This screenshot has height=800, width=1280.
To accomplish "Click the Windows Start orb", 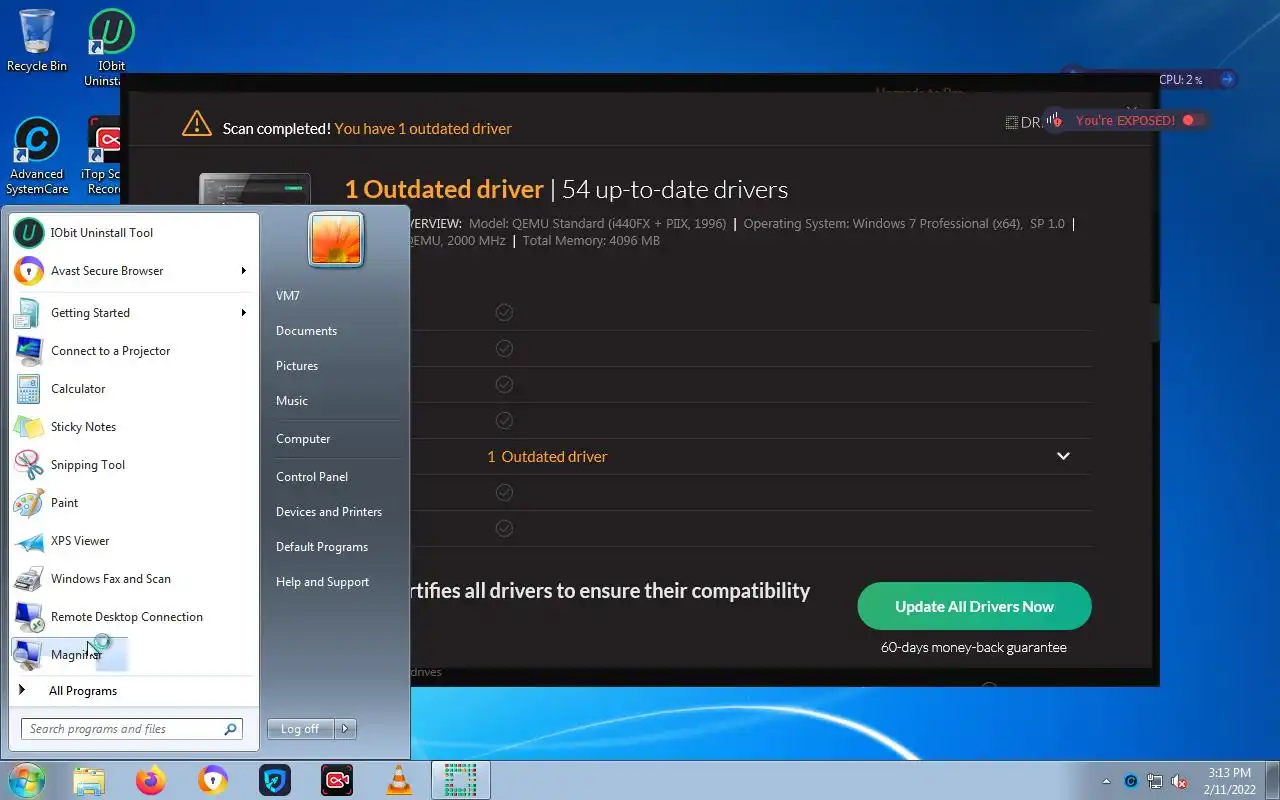I will [x=27, y=780].
